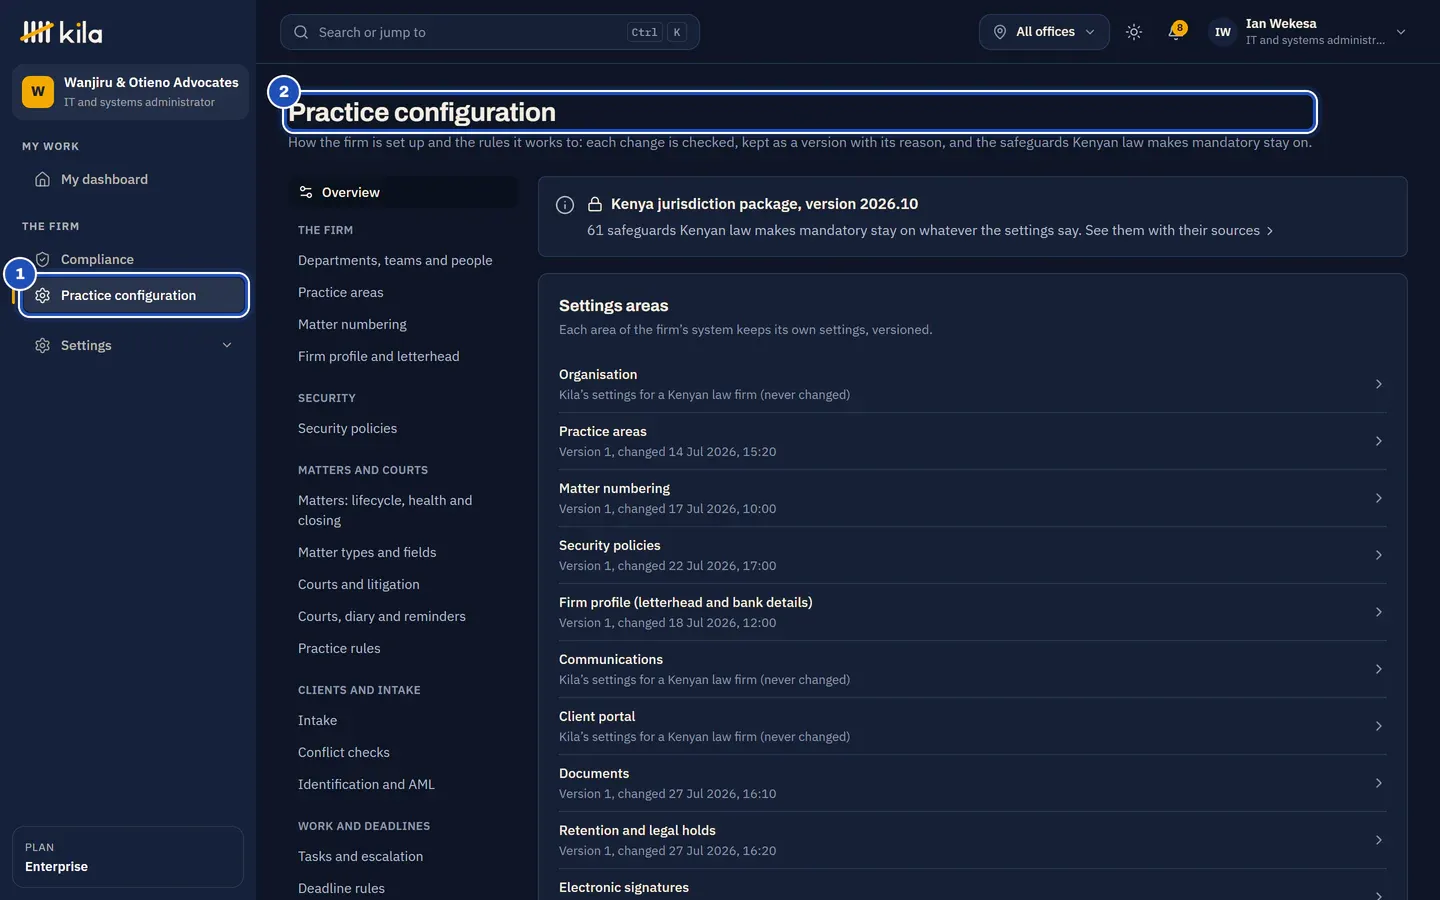Go to Conflict checks configuration

tap(344, 752)
